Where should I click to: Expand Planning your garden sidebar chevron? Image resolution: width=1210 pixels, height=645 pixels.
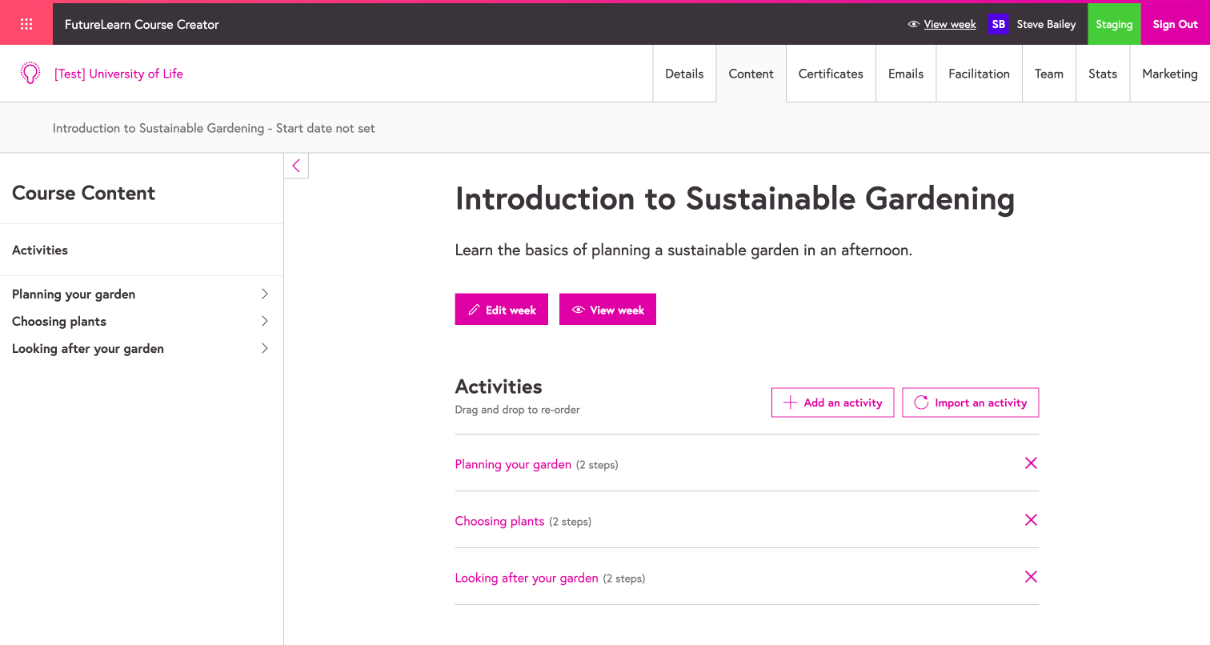click(x=265, y=294)
